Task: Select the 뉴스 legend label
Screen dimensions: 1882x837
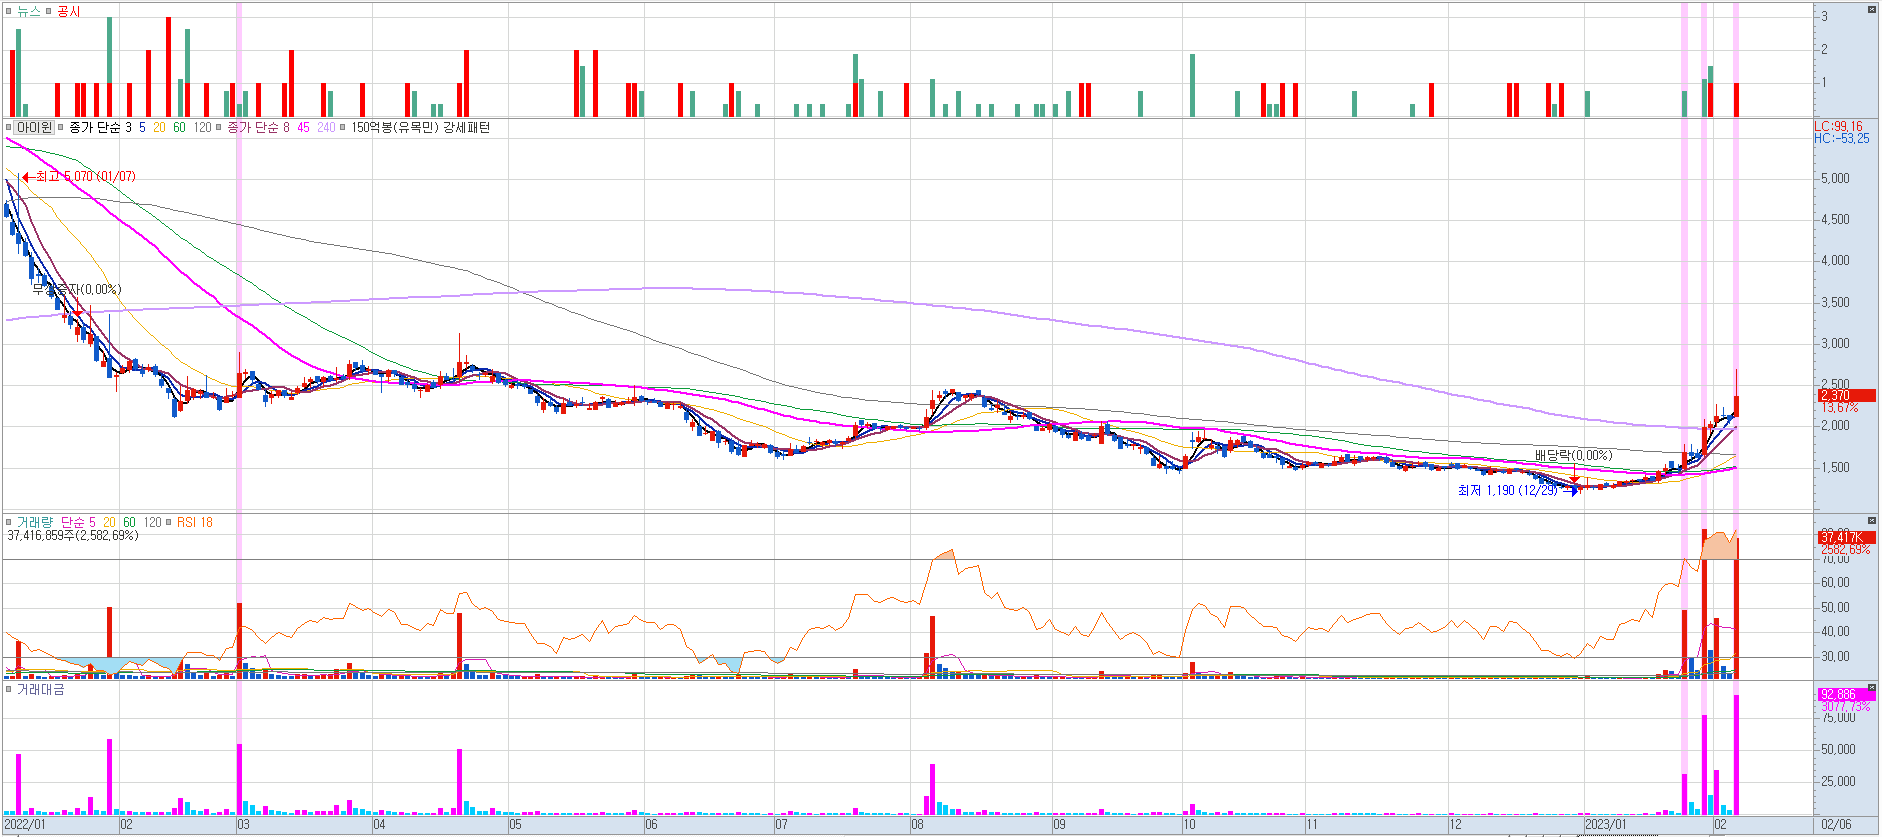Action: (29, 11)
